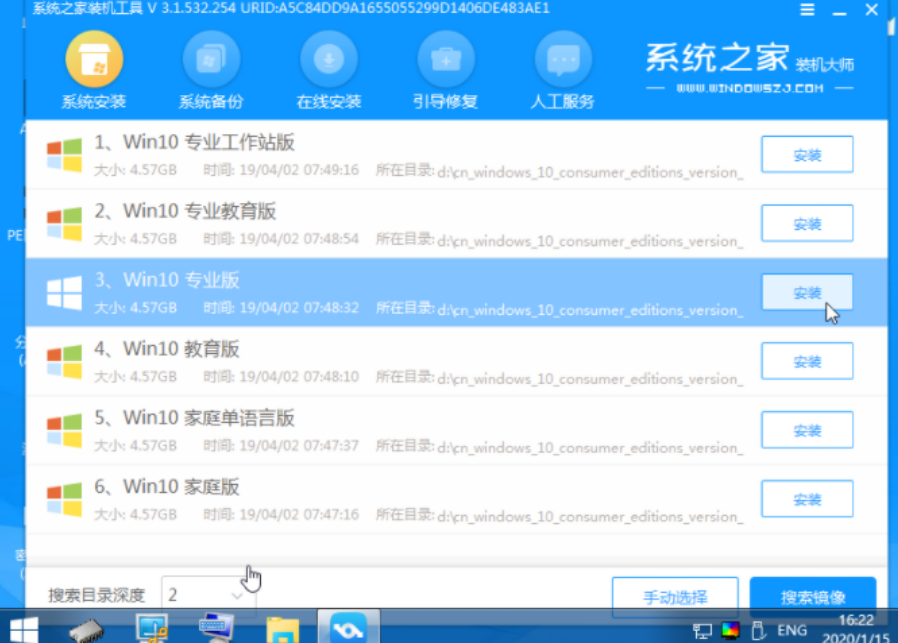
Task: Click Windows logo of Win10 教育版 row
Action: click(64, 361)
